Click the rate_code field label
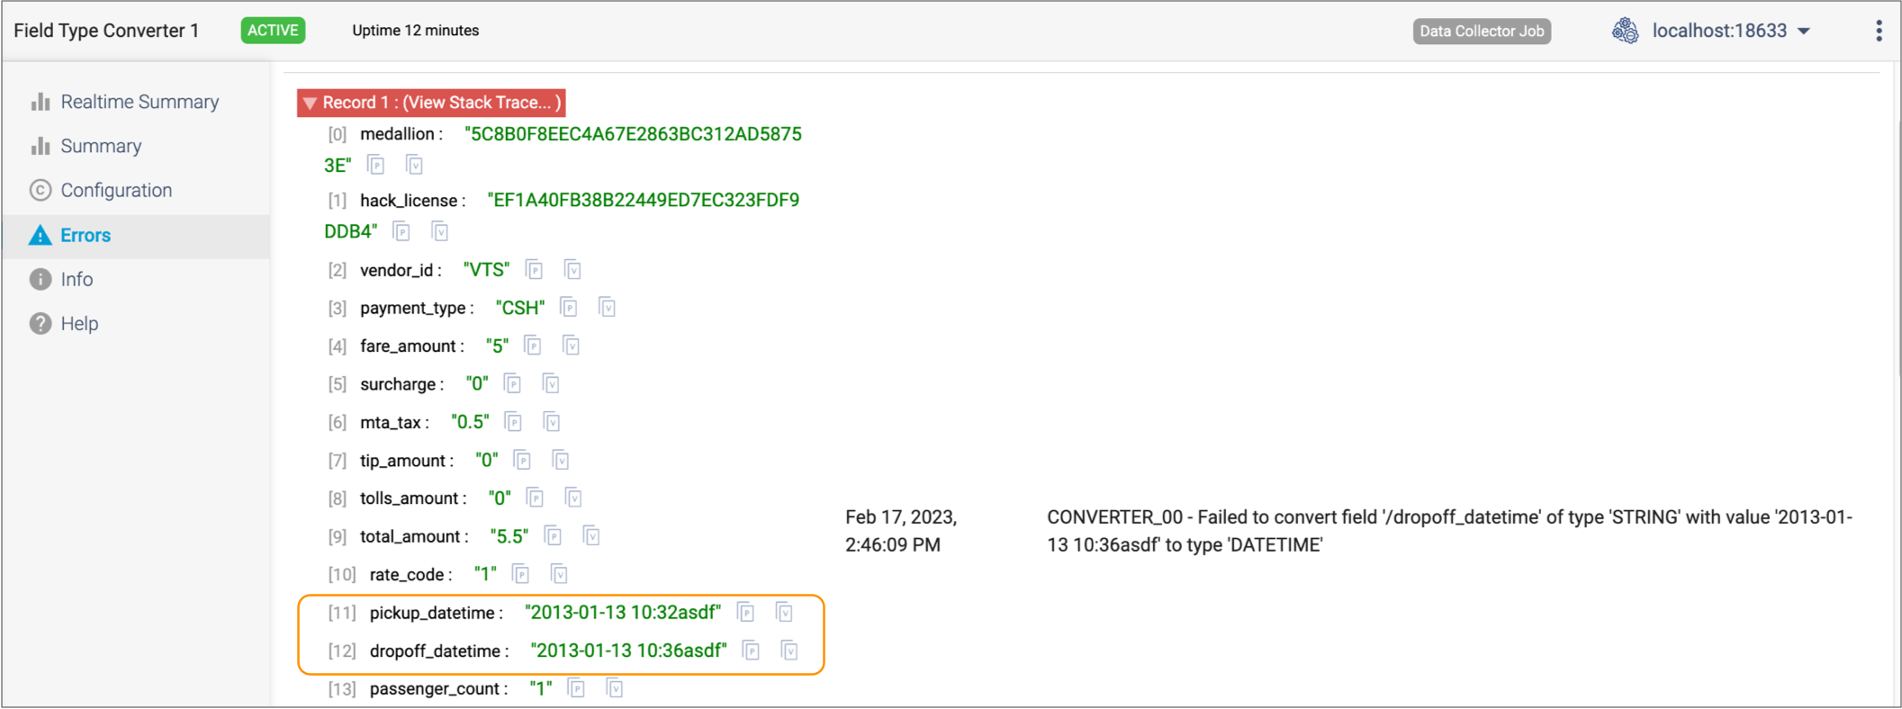The height and width of the screenshot is (709, 1902). pyautogui.click(x=410, y=575)
